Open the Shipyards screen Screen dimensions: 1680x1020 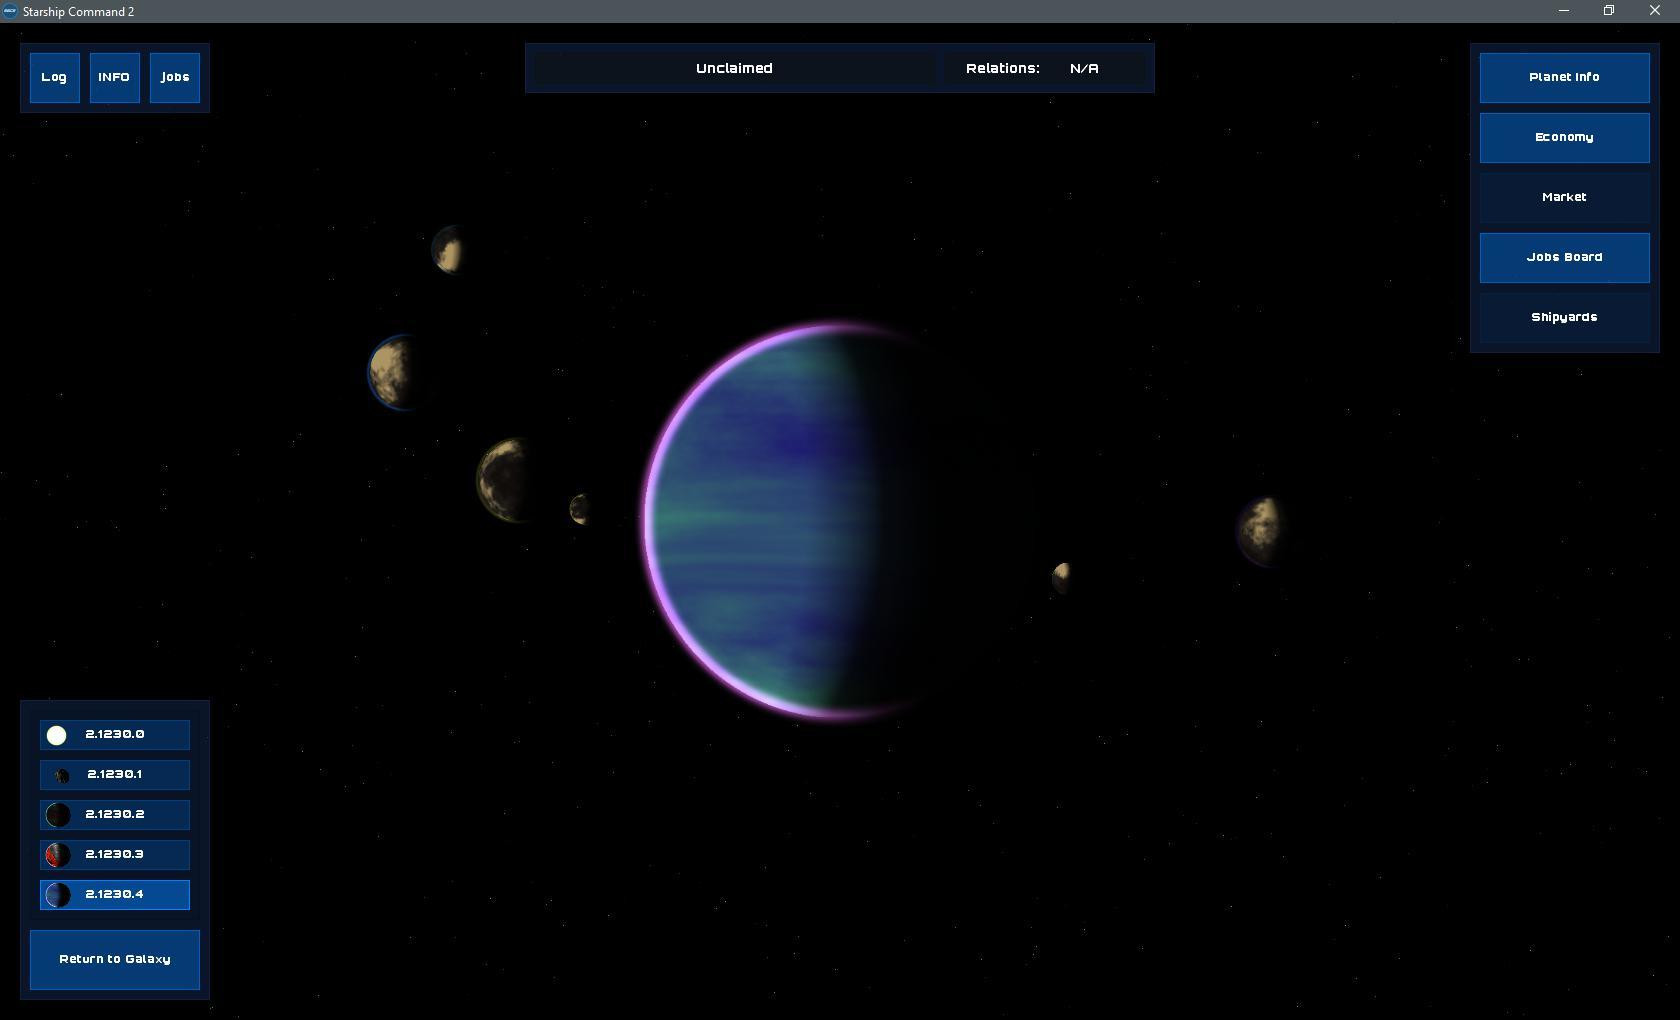click(x=1564, y=317)
